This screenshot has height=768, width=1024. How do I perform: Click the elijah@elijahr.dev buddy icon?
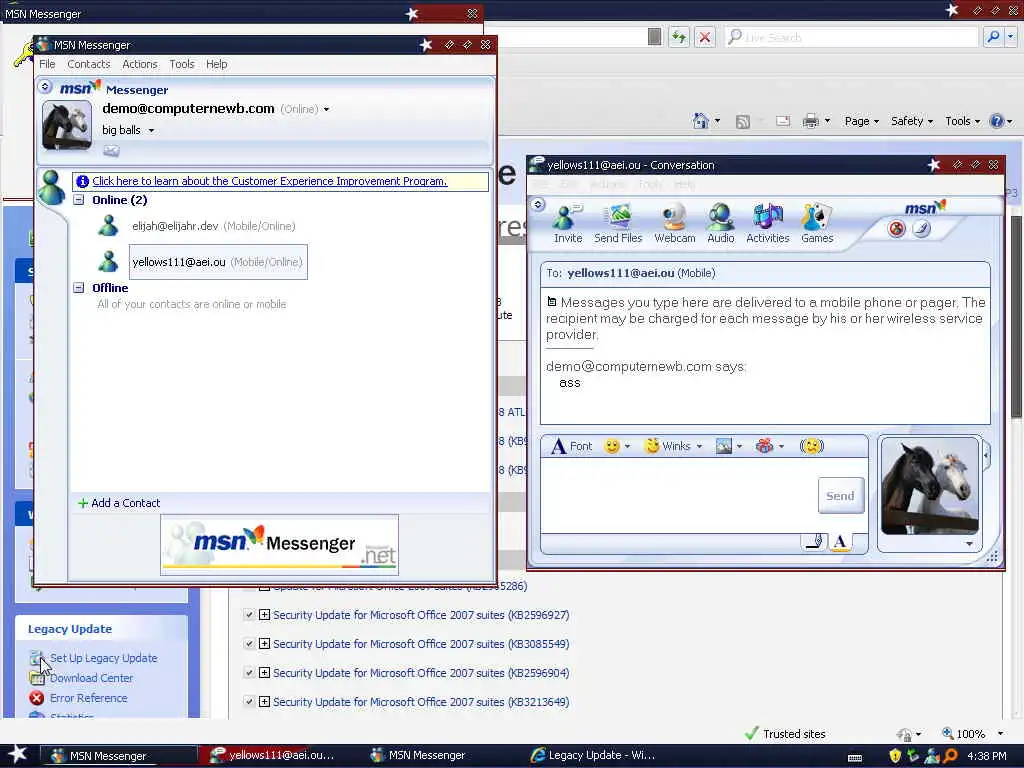(x=108, y=225)
